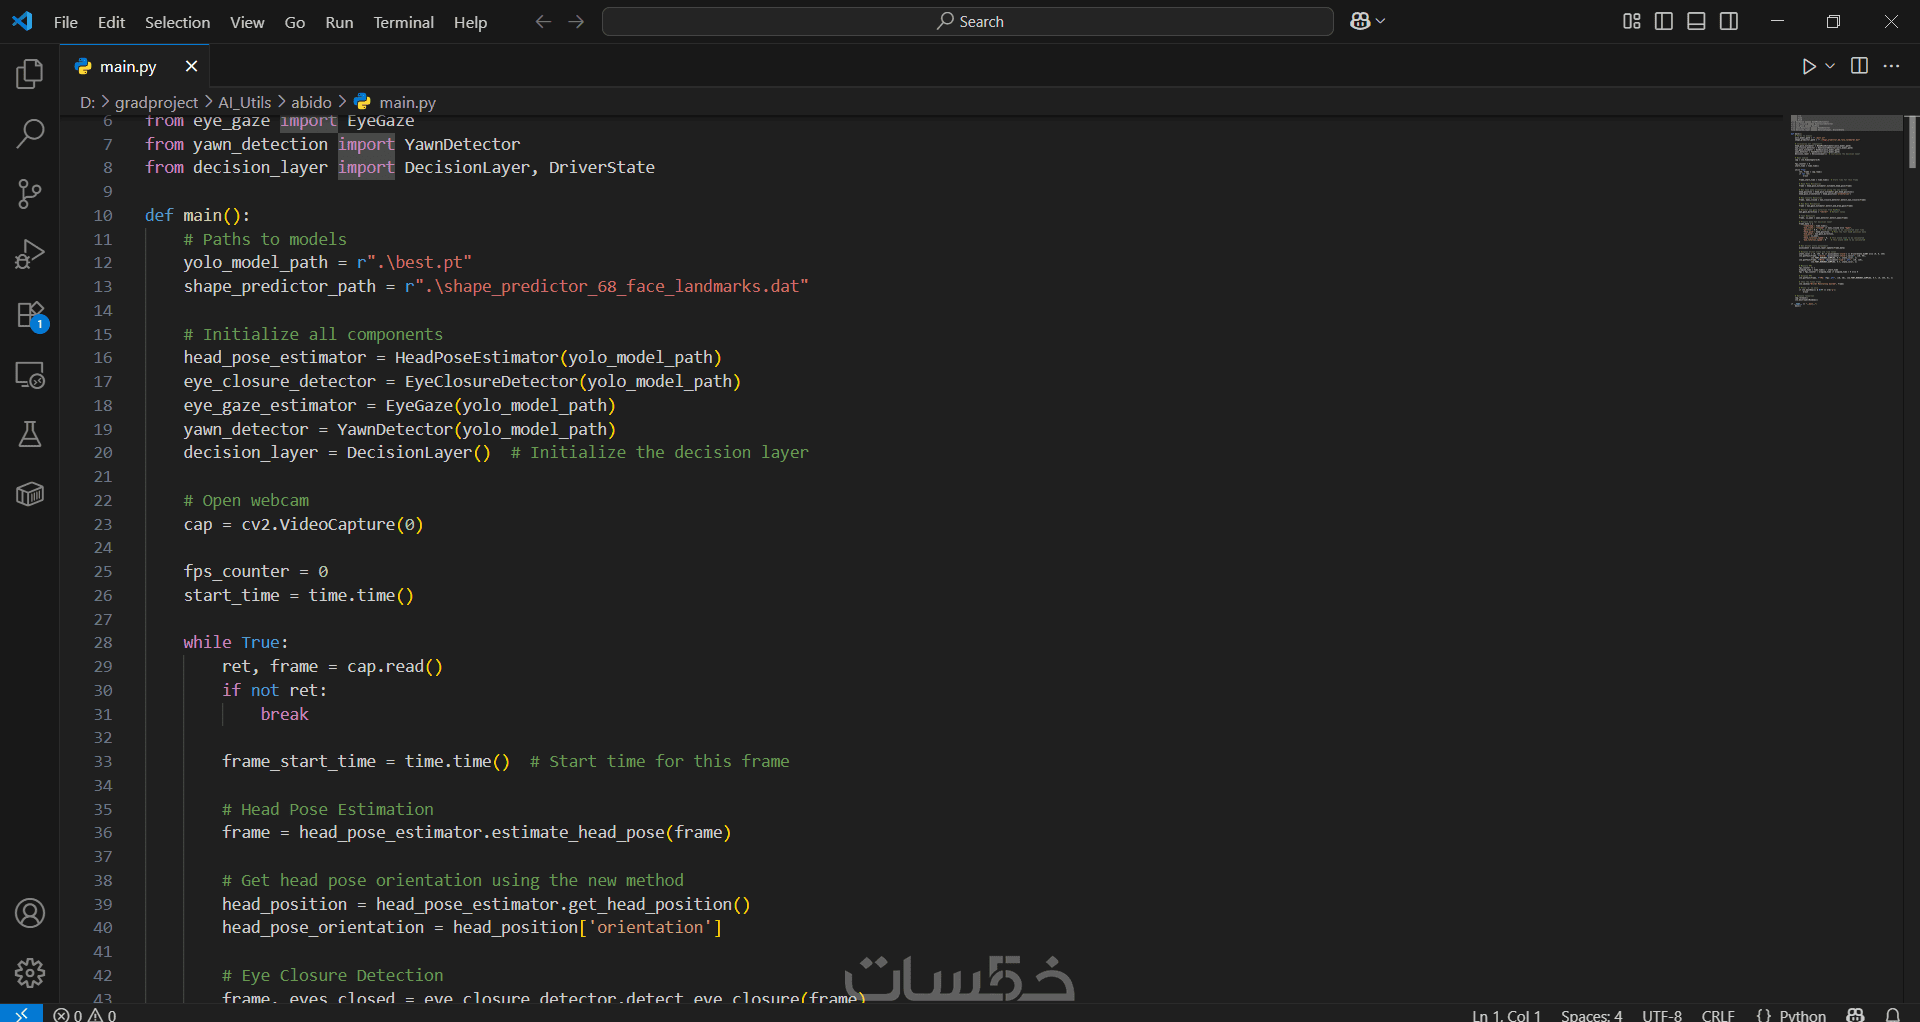Open the Help menu
Image resolution: width=1920 pixels, height=1022 pixels.
470,22
